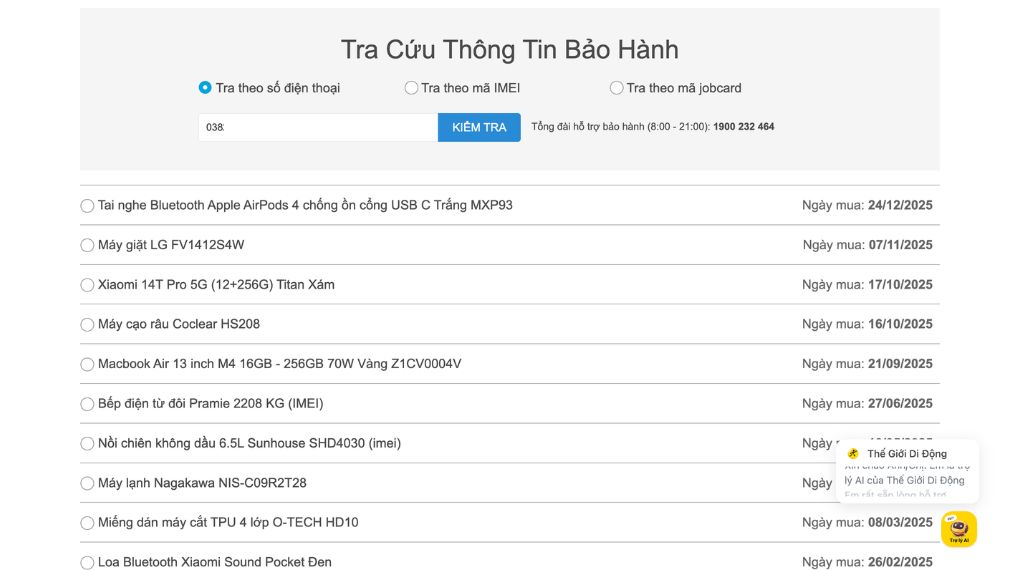
Task: Select 'Tra theo mã jobcard' radio option
Action: tap(616, 87)
